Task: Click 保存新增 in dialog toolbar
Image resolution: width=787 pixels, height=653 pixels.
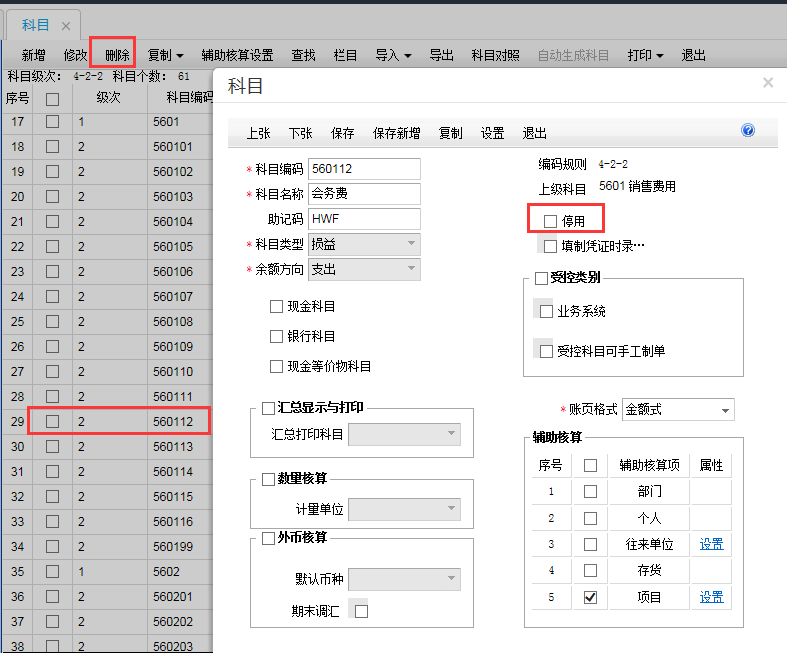Action: pyautogui.click(x=397, y=133)
